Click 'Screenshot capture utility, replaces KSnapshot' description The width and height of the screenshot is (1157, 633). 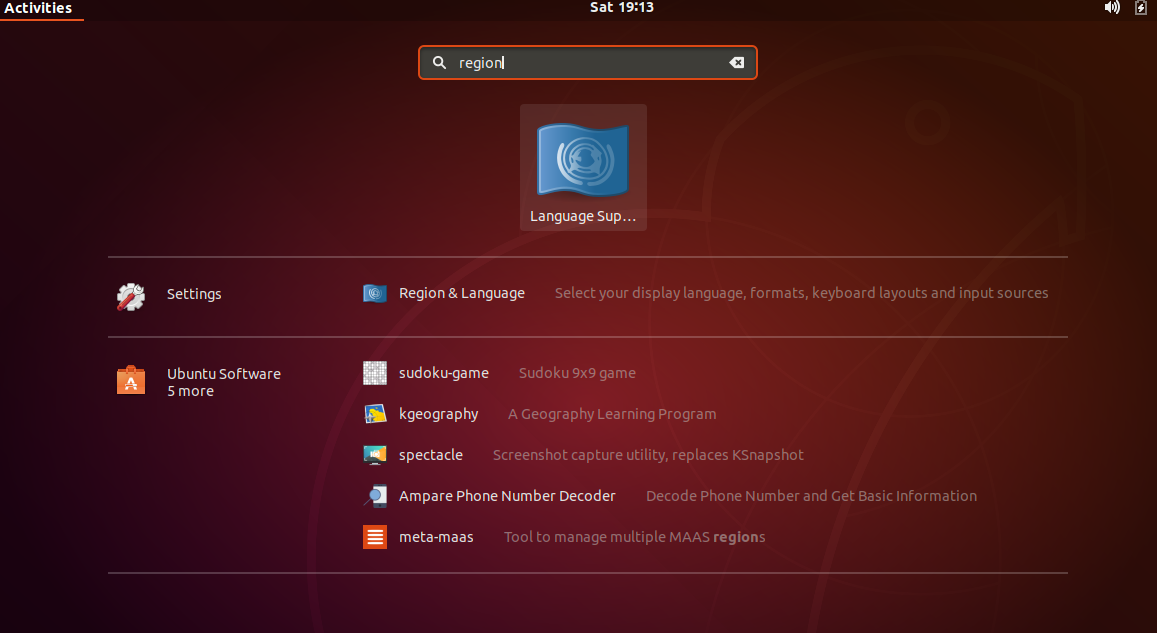(648, 455)
